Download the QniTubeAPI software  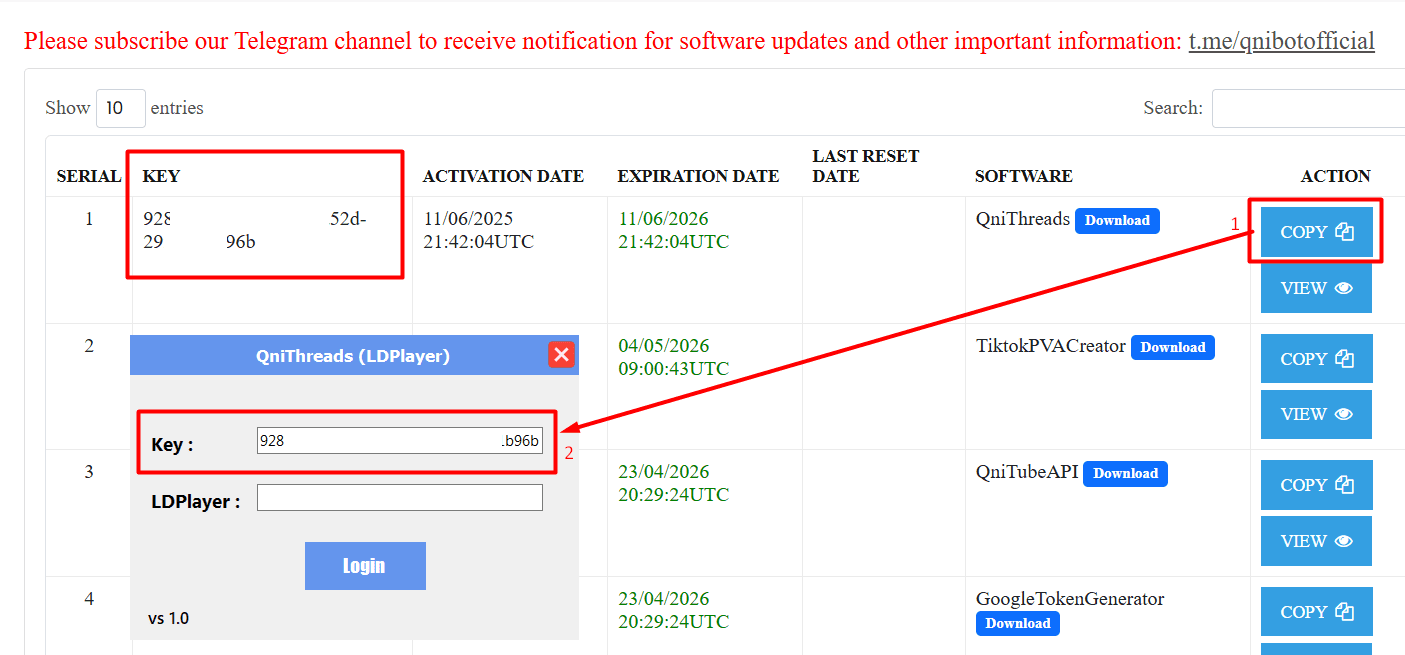pos(1125,474)
